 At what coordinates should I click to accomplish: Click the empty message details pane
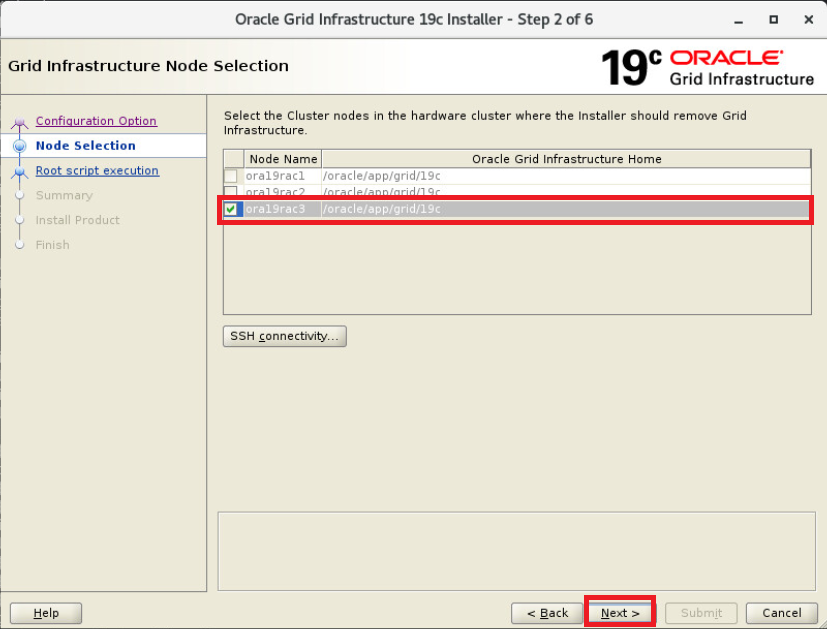click(516, 551)
